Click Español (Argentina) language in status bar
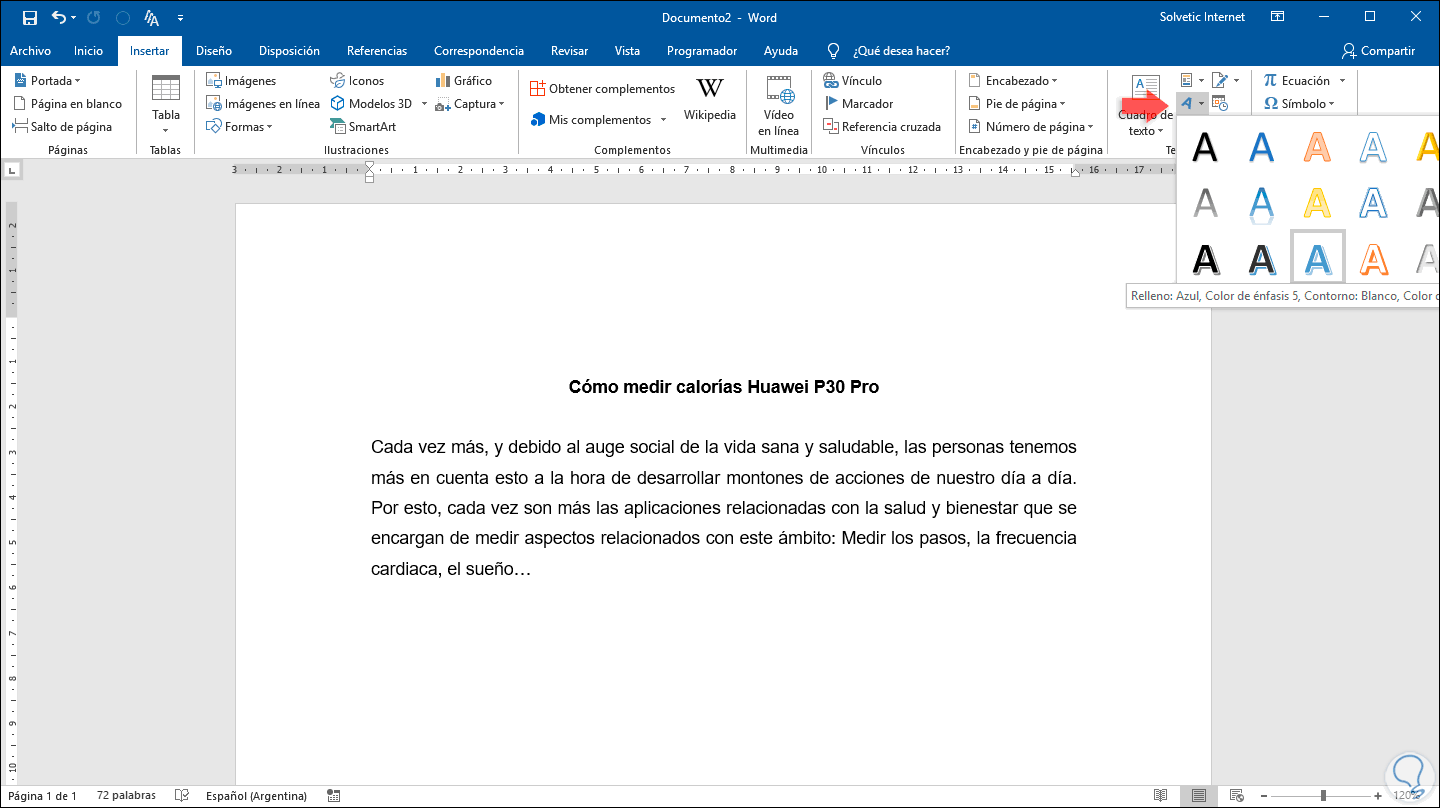 pos(258,796)
